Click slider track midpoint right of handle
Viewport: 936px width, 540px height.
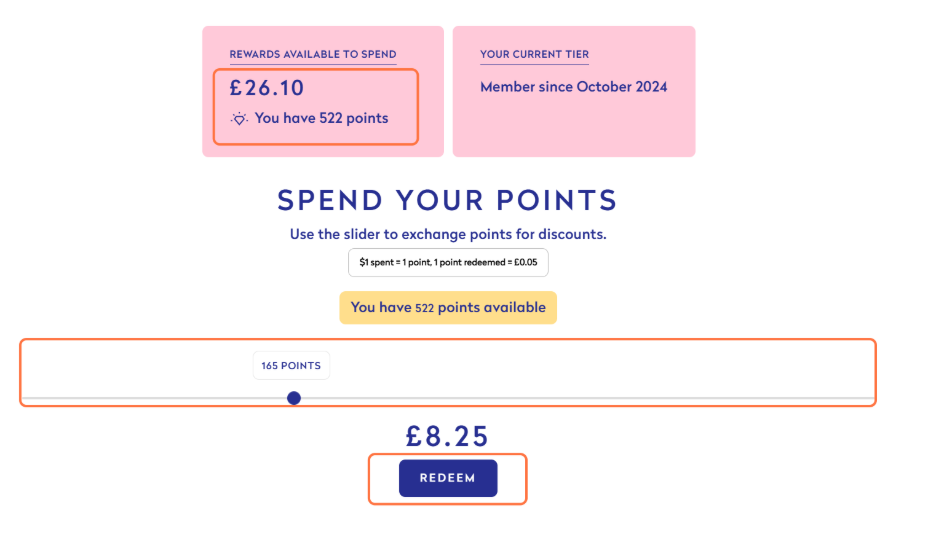[582, 399]
